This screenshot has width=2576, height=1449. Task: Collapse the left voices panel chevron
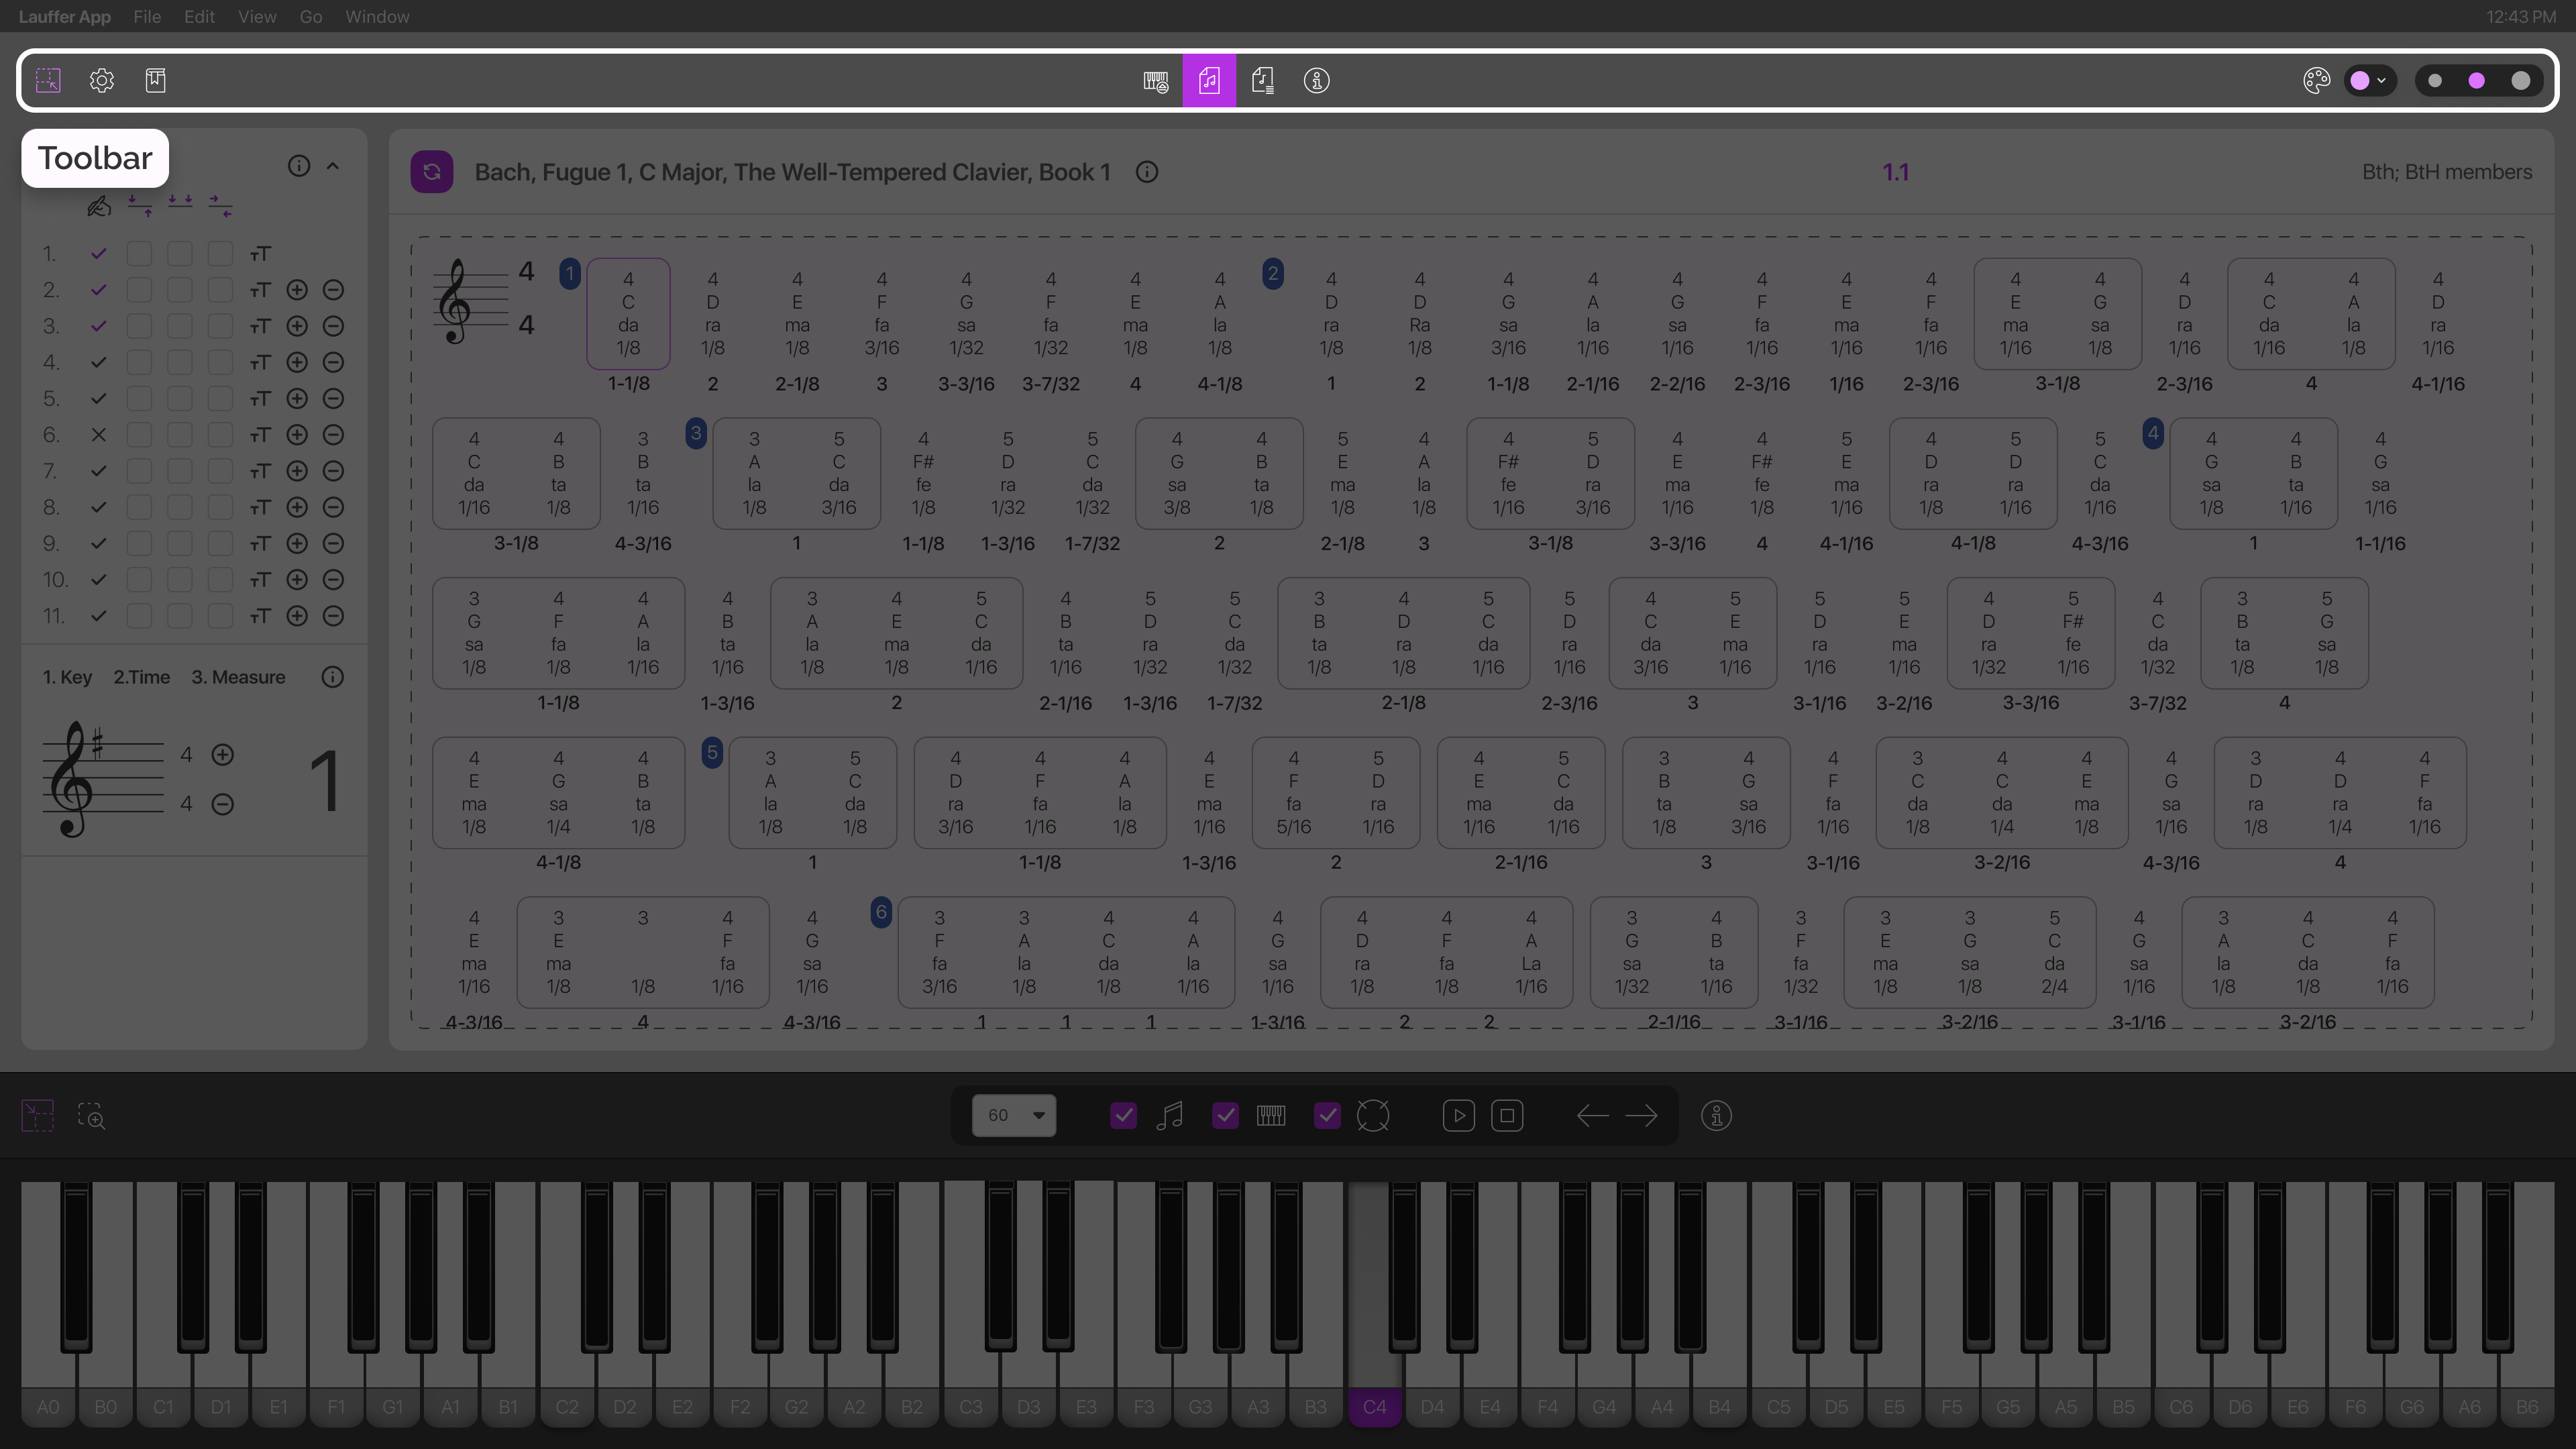tap(333, 166)
